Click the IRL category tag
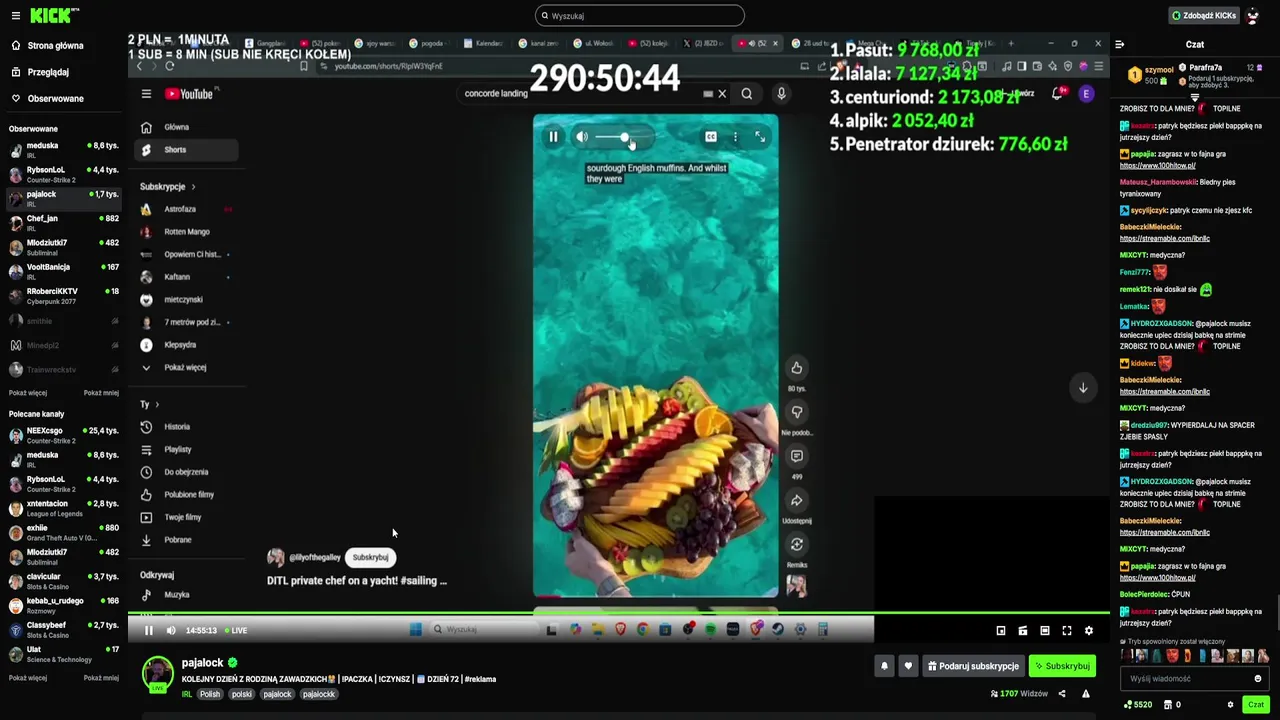This screenshot has width=1280, height=720. pos(187,694)
